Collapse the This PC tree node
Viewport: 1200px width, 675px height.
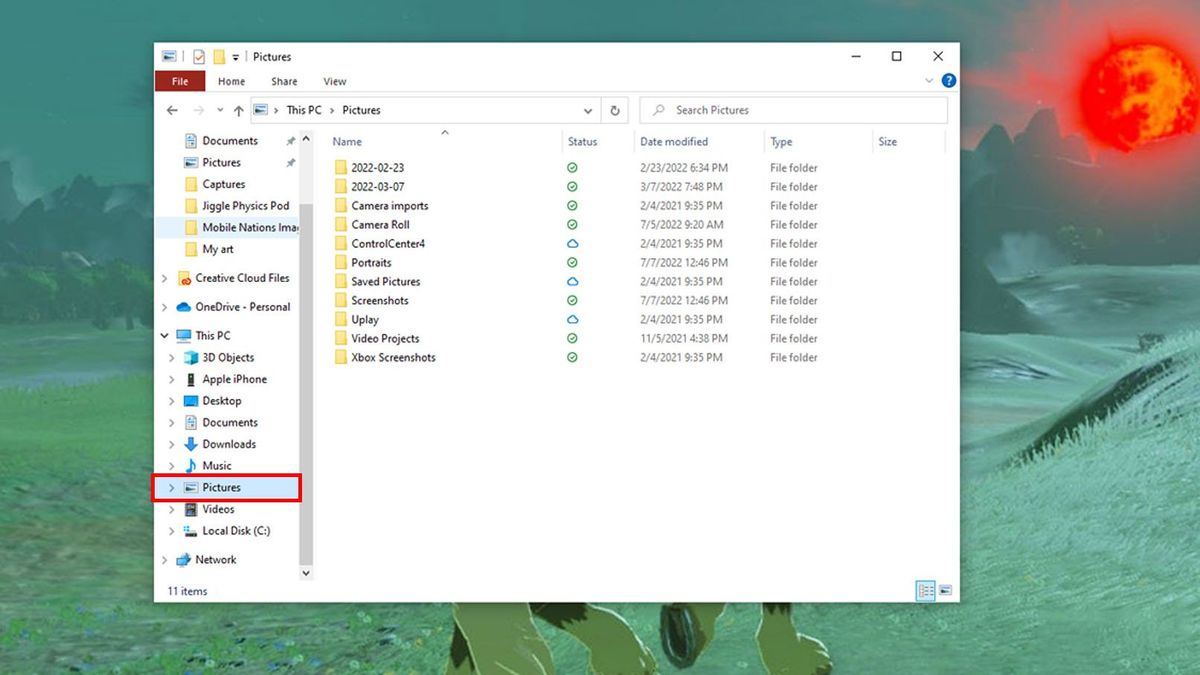(x=164, y=336)
